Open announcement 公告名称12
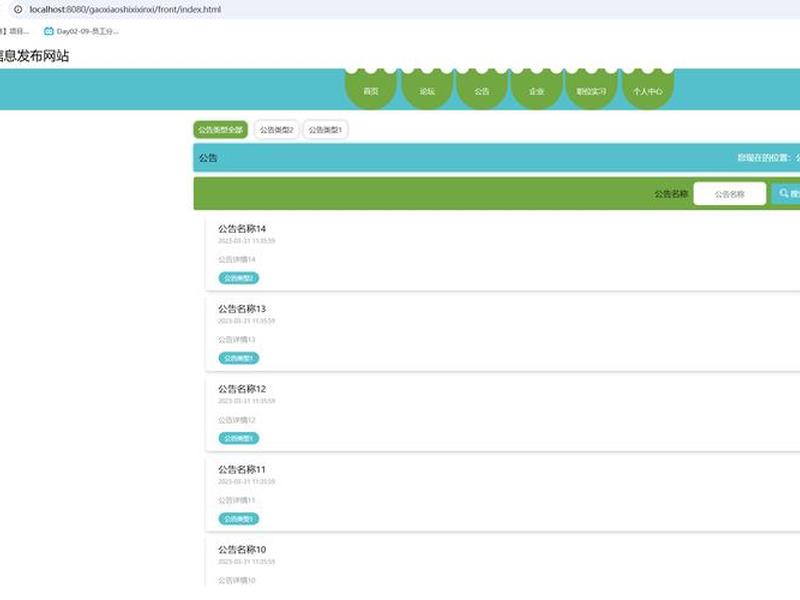Viewport: 800px width, 600px height. (242, 389)
